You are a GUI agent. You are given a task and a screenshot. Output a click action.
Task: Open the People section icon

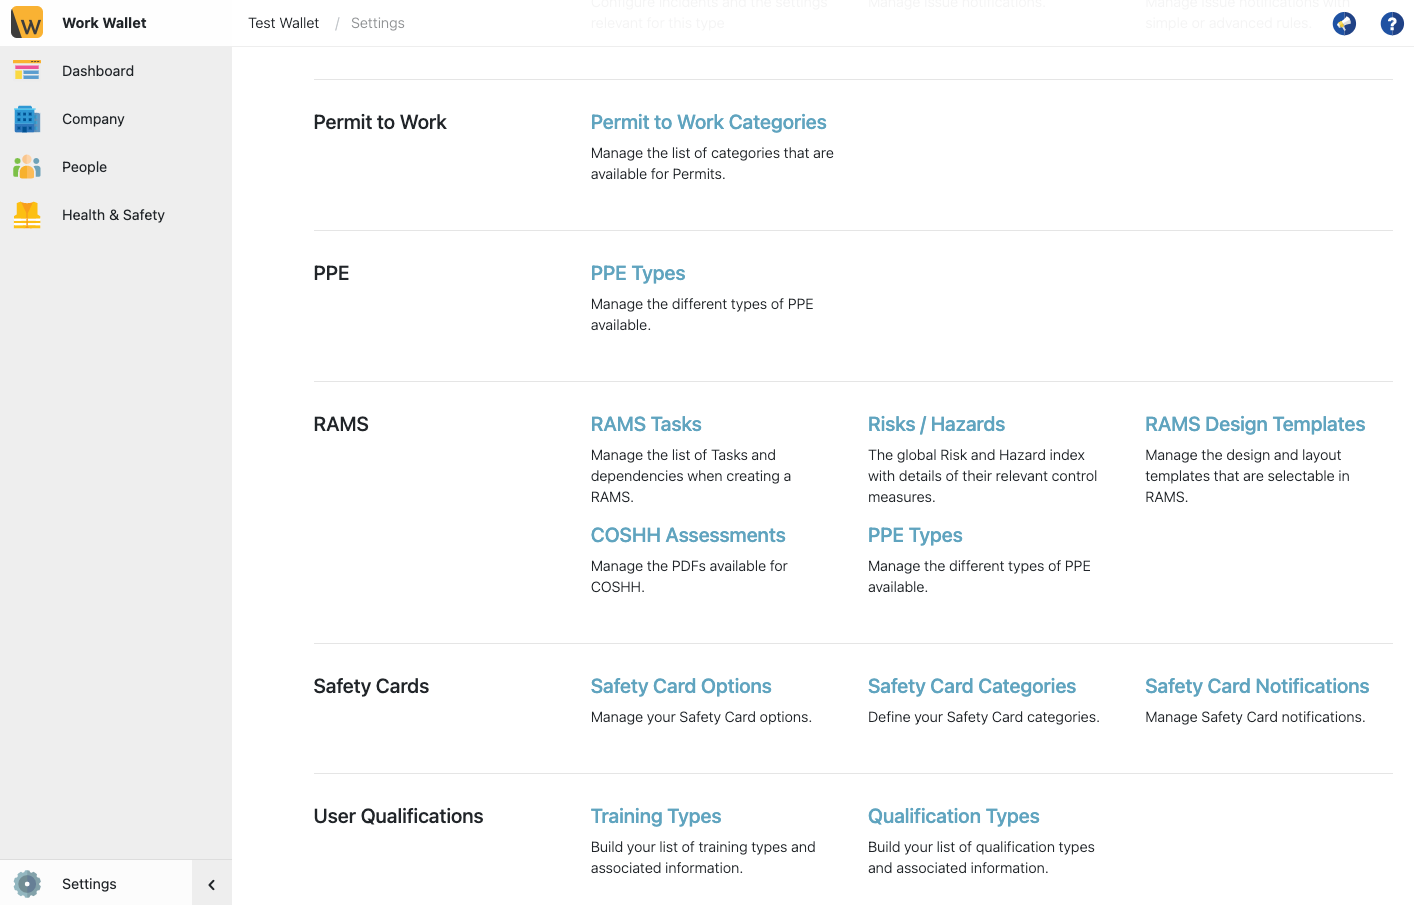tap(28, 167)
